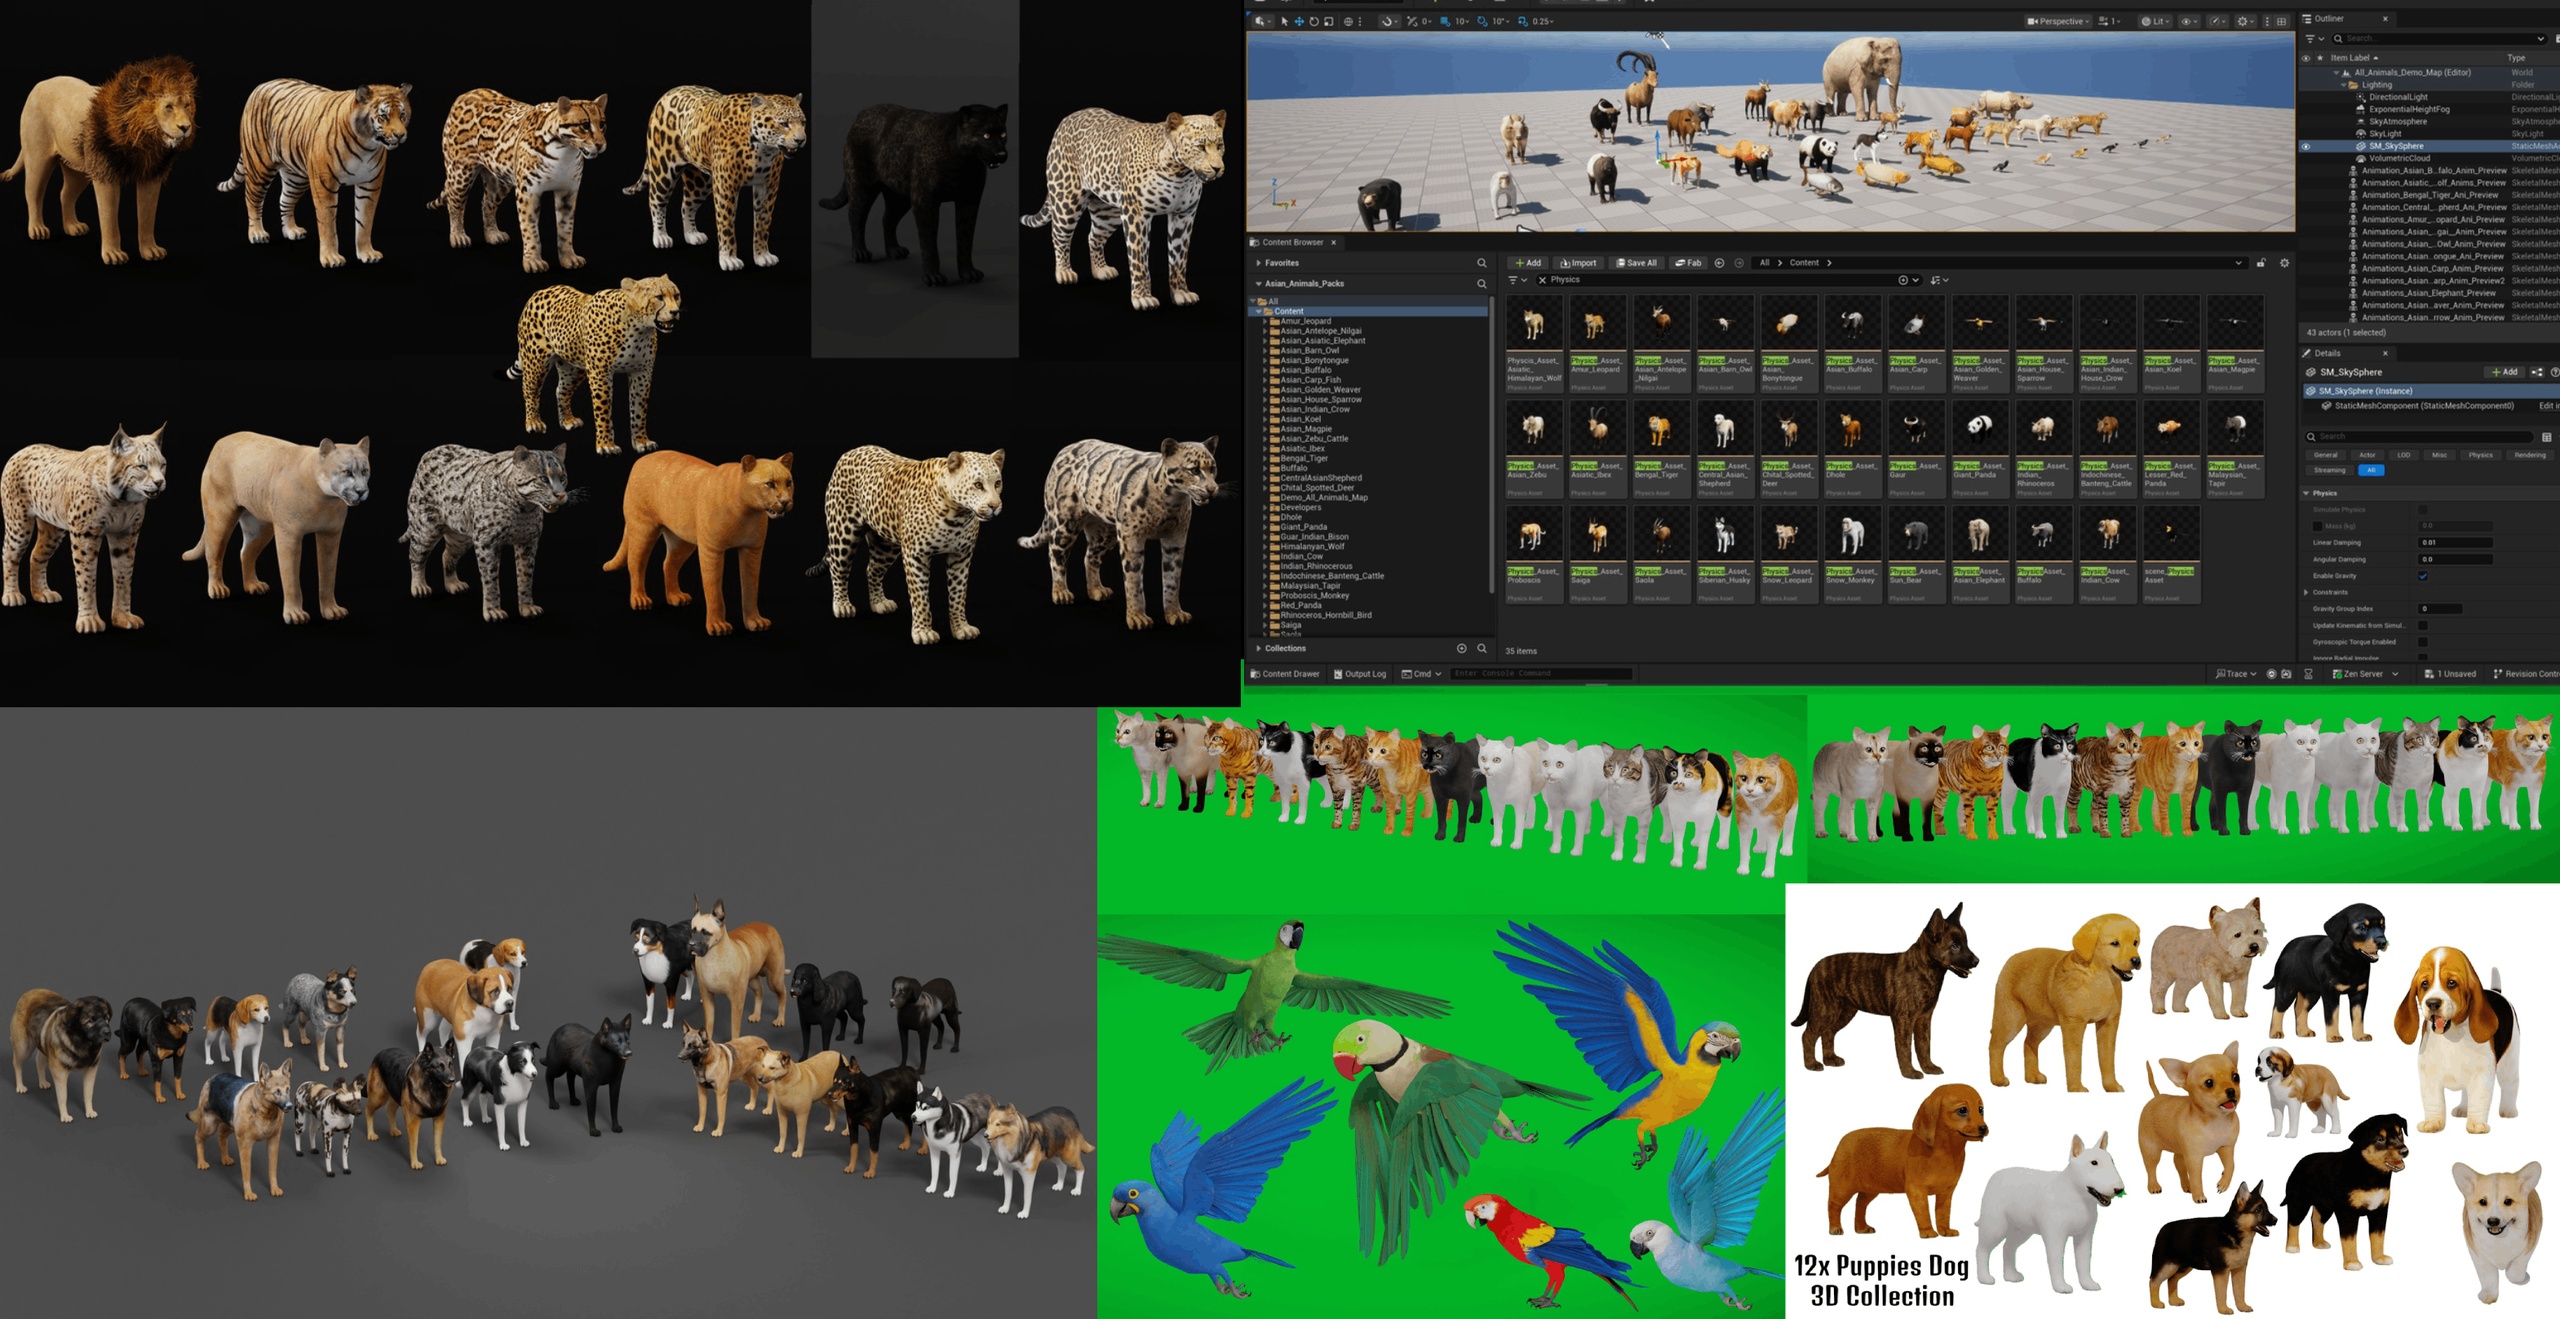Image resolution: width=2560 pixels, height=1319 pixels.
Task: Click the Import button in Content Browser
Action: pyautogui.click(x=1579, y=263)
